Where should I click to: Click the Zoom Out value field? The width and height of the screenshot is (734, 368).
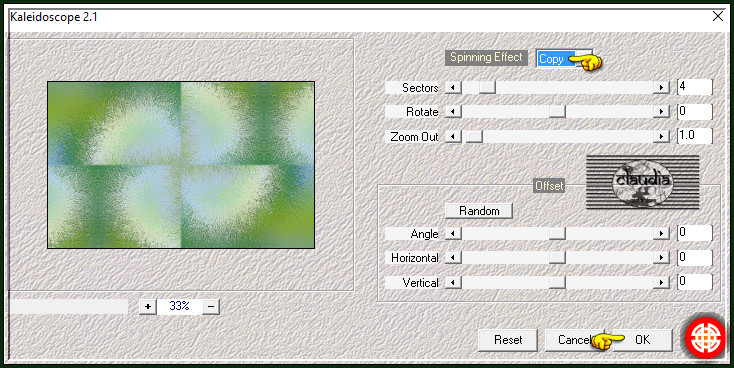click(x=695, y=136)
